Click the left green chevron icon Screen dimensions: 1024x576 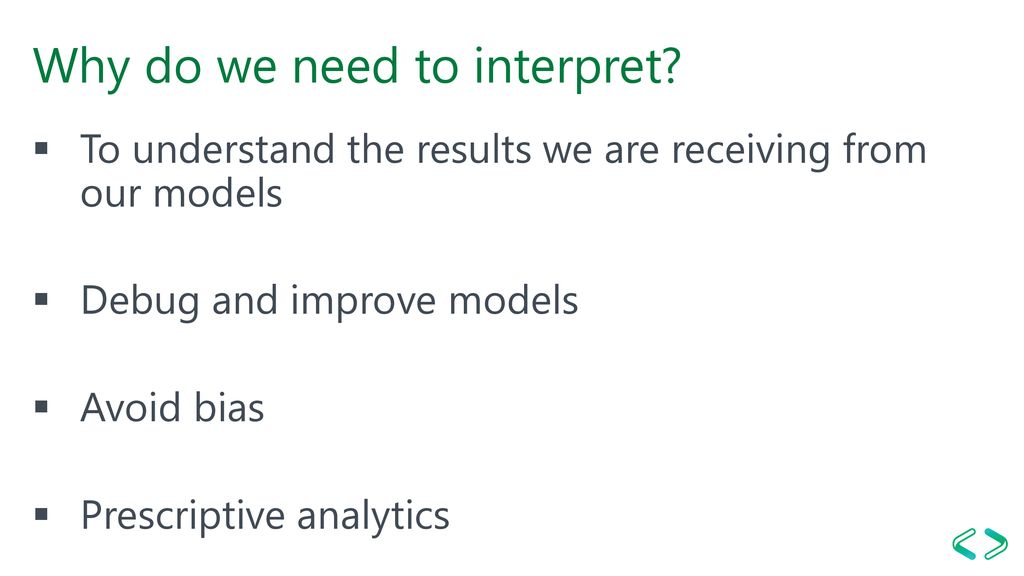pos(965,543)
